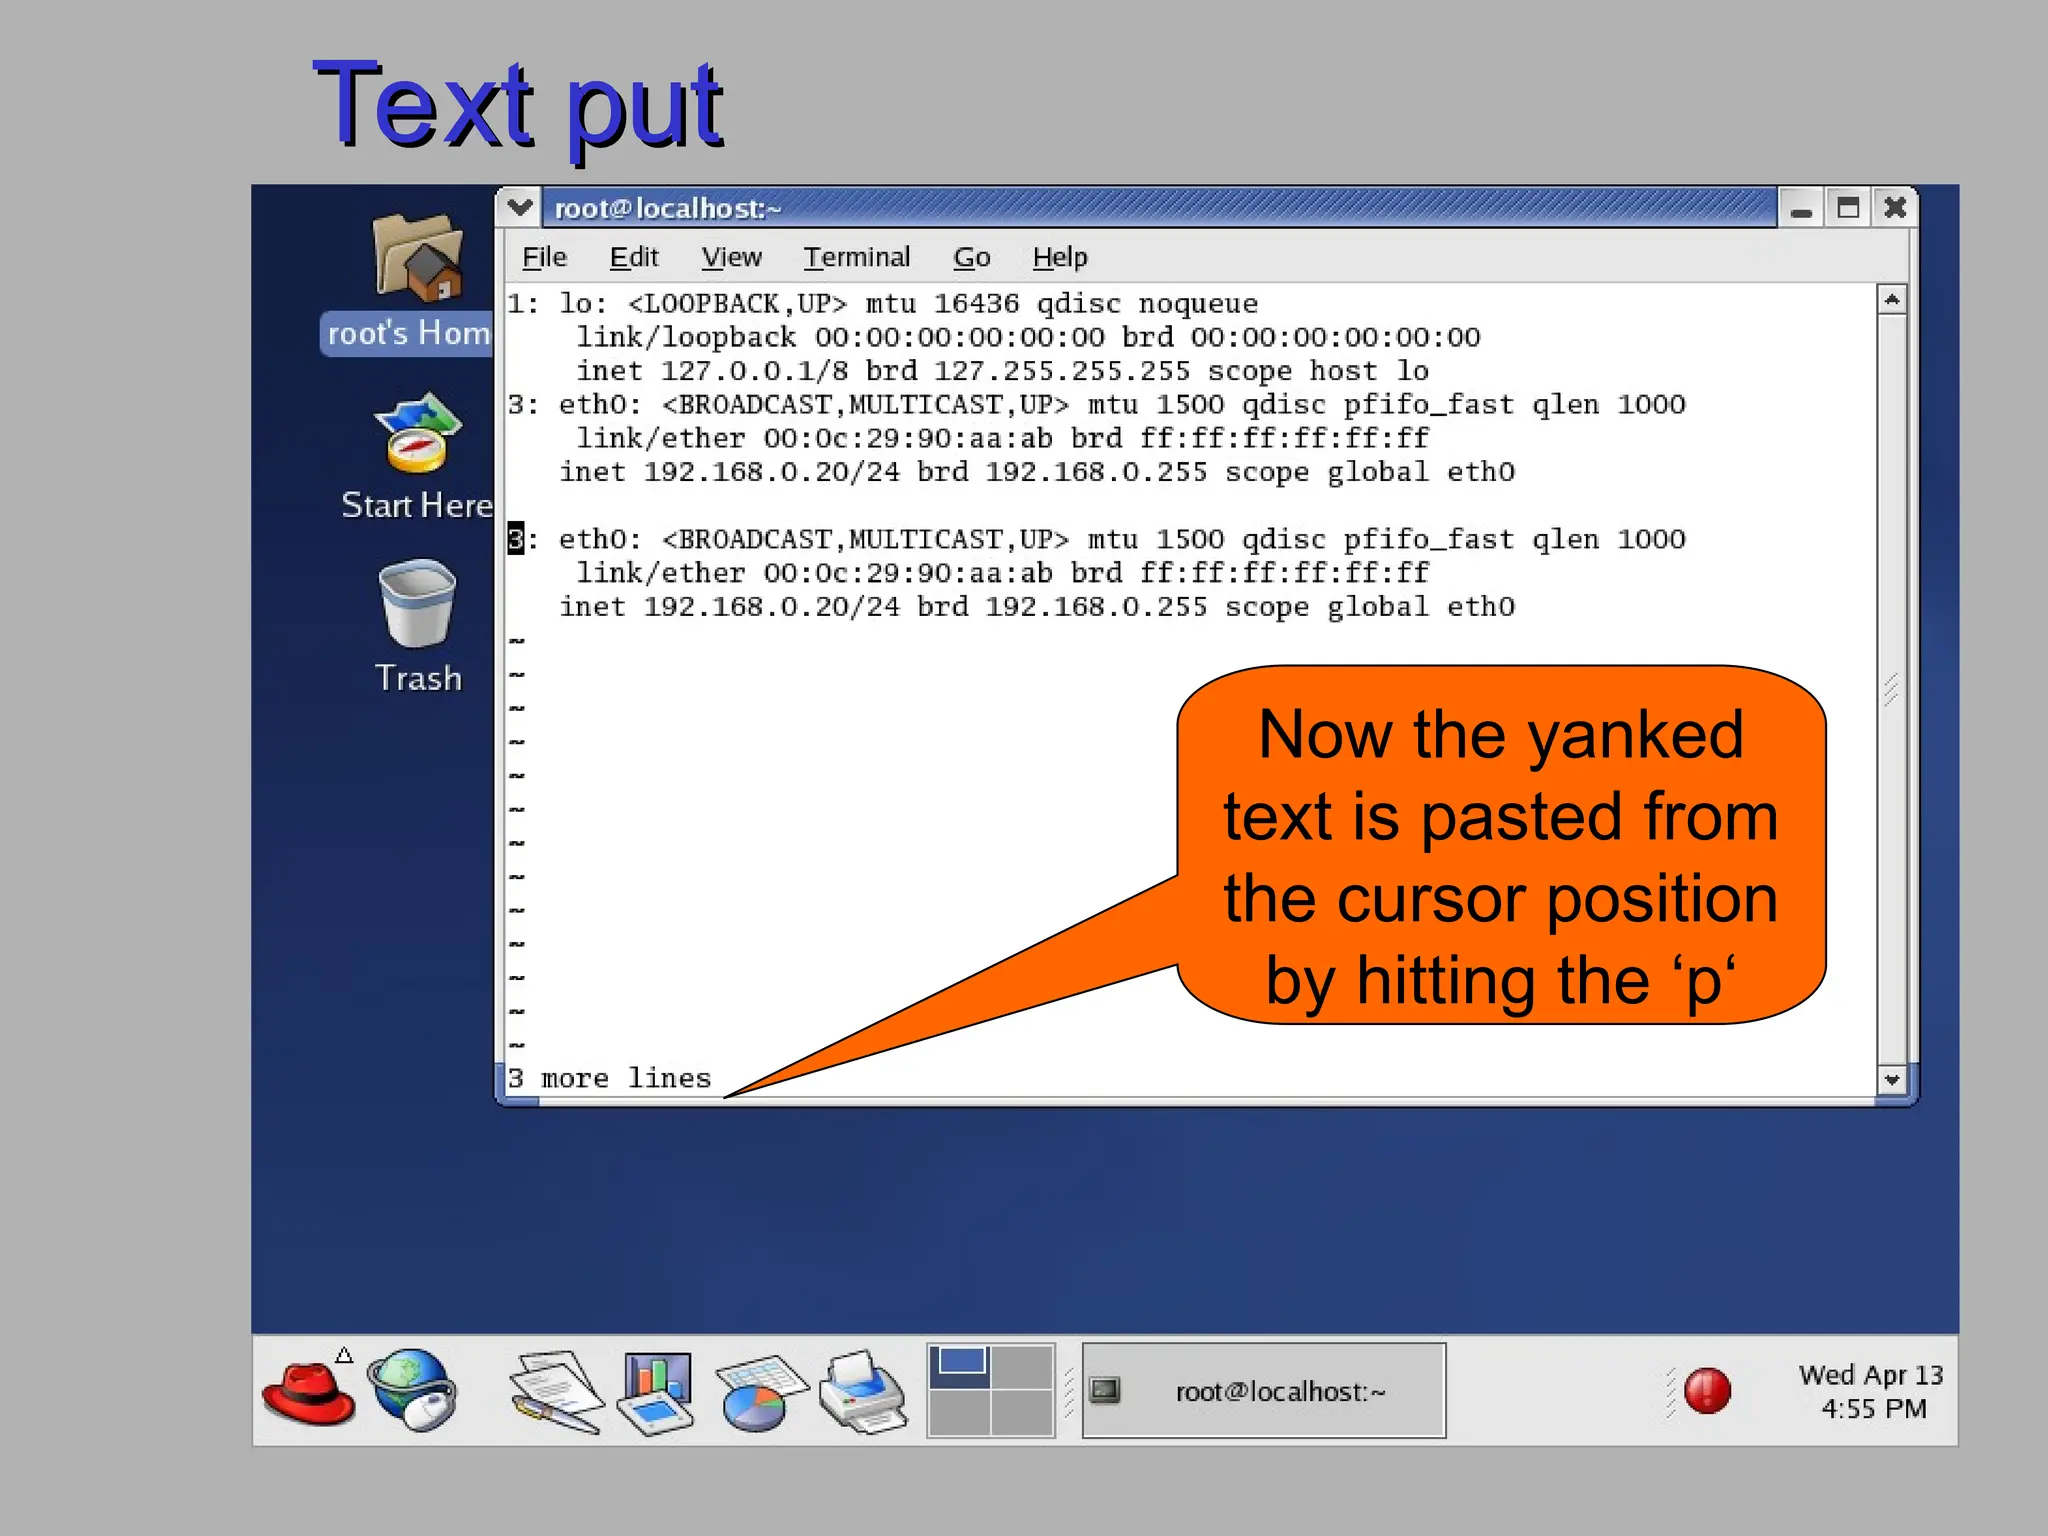The width and height of the screenshot is (2048, 1536).
Task: Click the red update alert icon
Action: [1706, 1391]
